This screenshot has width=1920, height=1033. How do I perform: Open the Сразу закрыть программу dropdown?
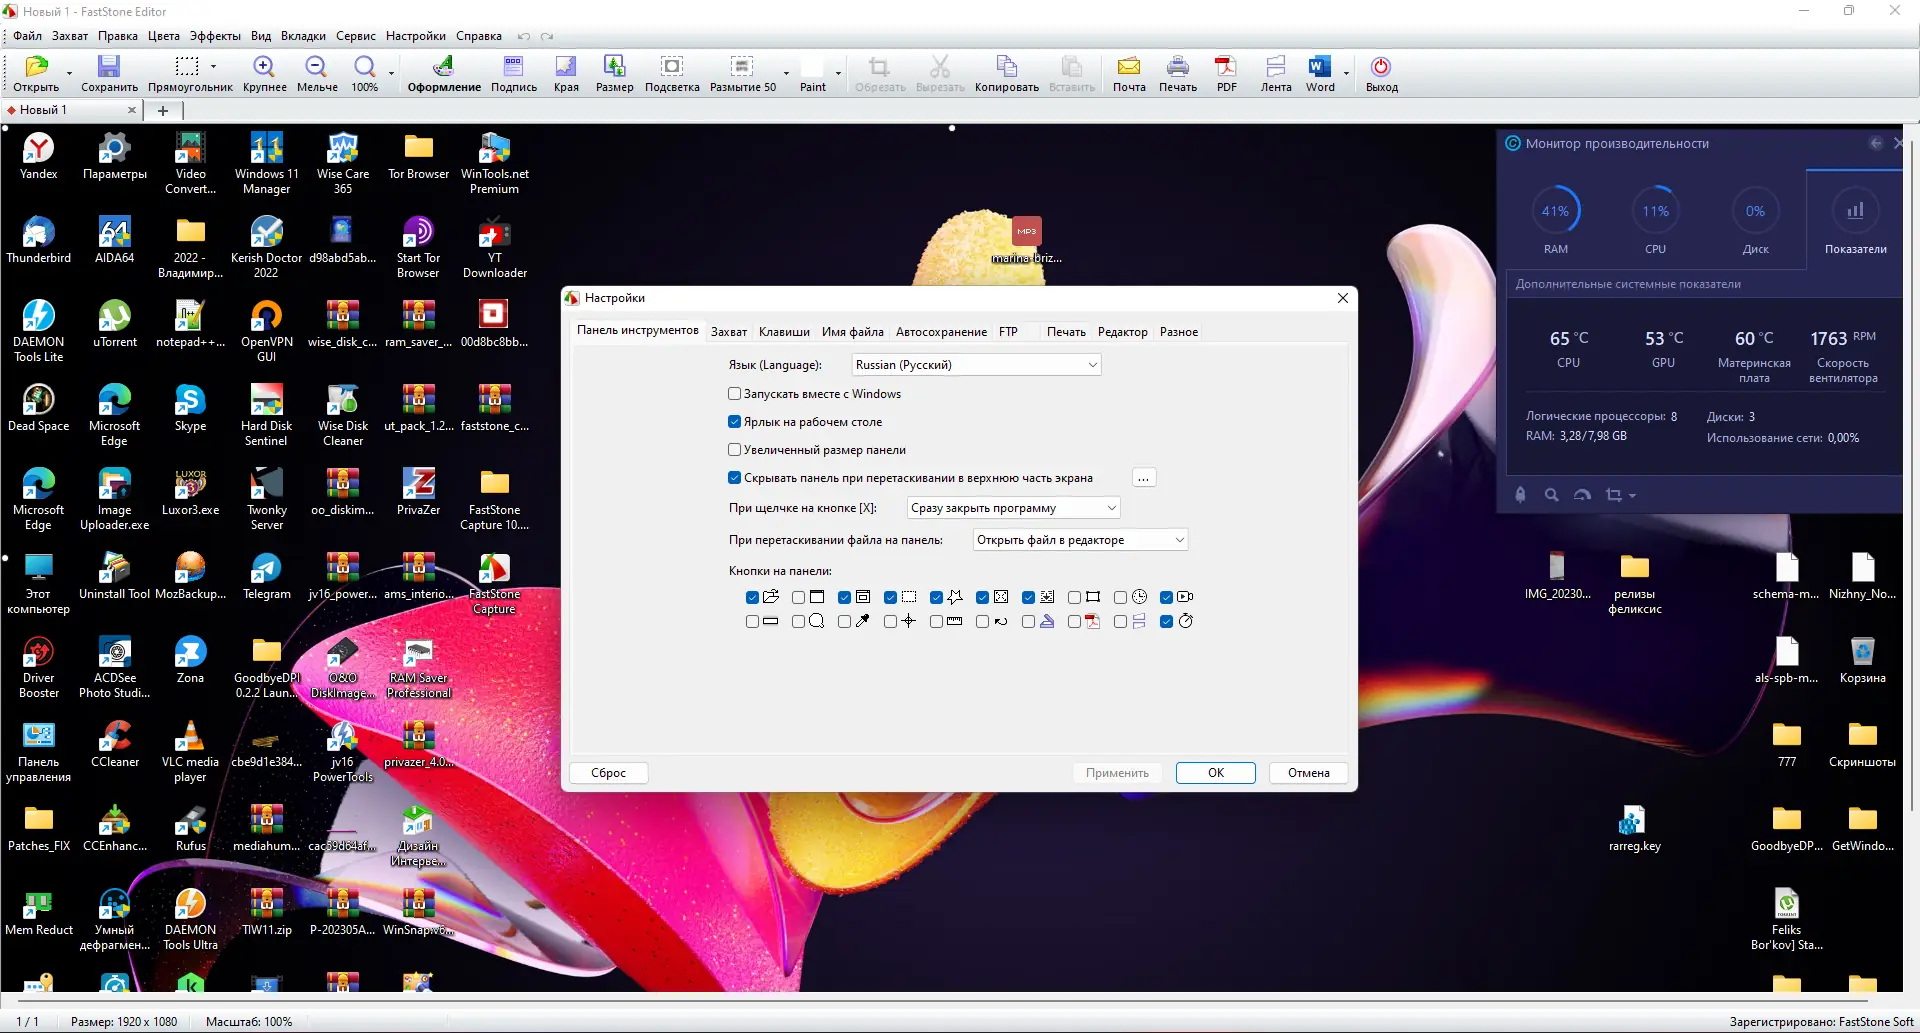point(1013,508)
